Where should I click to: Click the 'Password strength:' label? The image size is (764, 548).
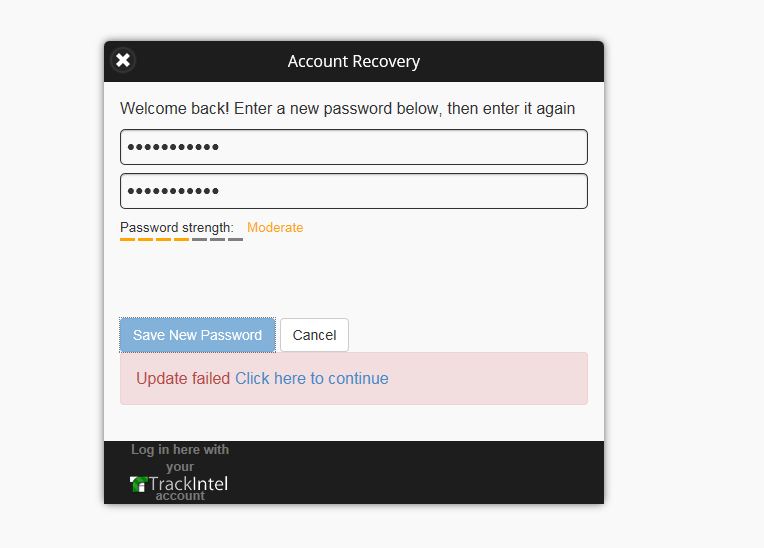177,228
